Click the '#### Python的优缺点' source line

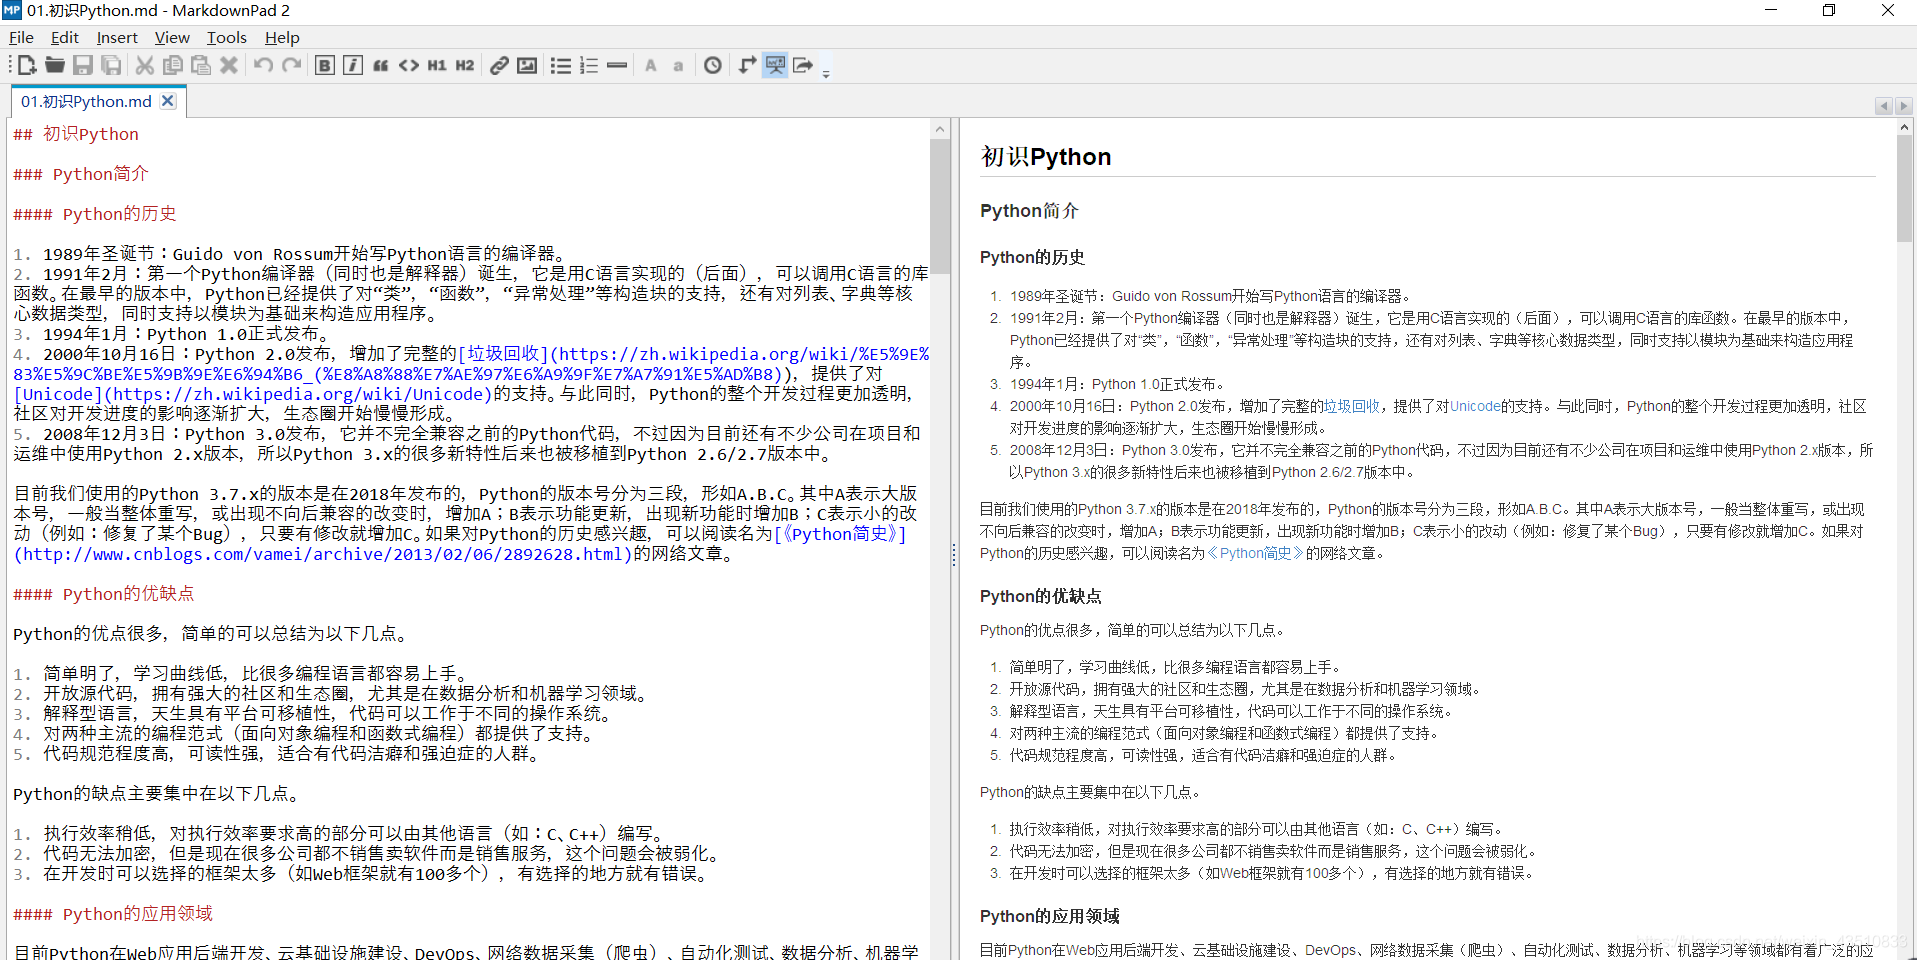(x=104, y=594)
